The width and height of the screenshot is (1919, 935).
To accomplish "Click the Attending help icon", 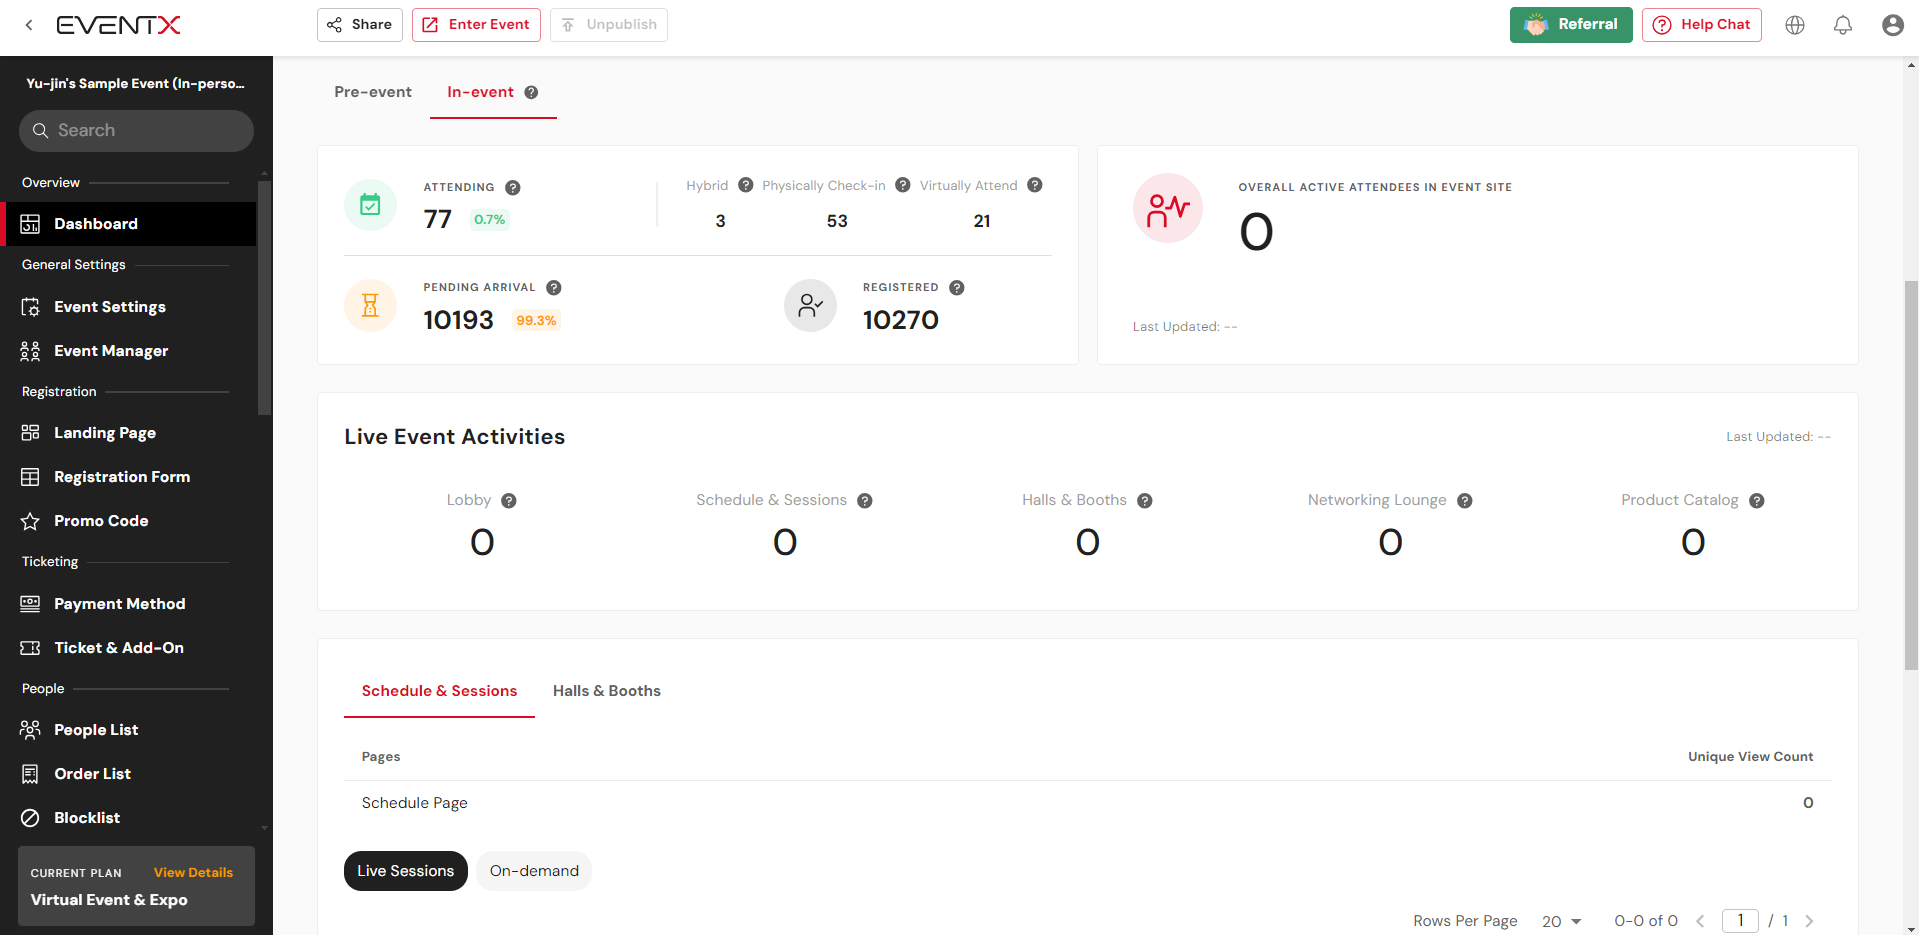I will pos(512,187).
